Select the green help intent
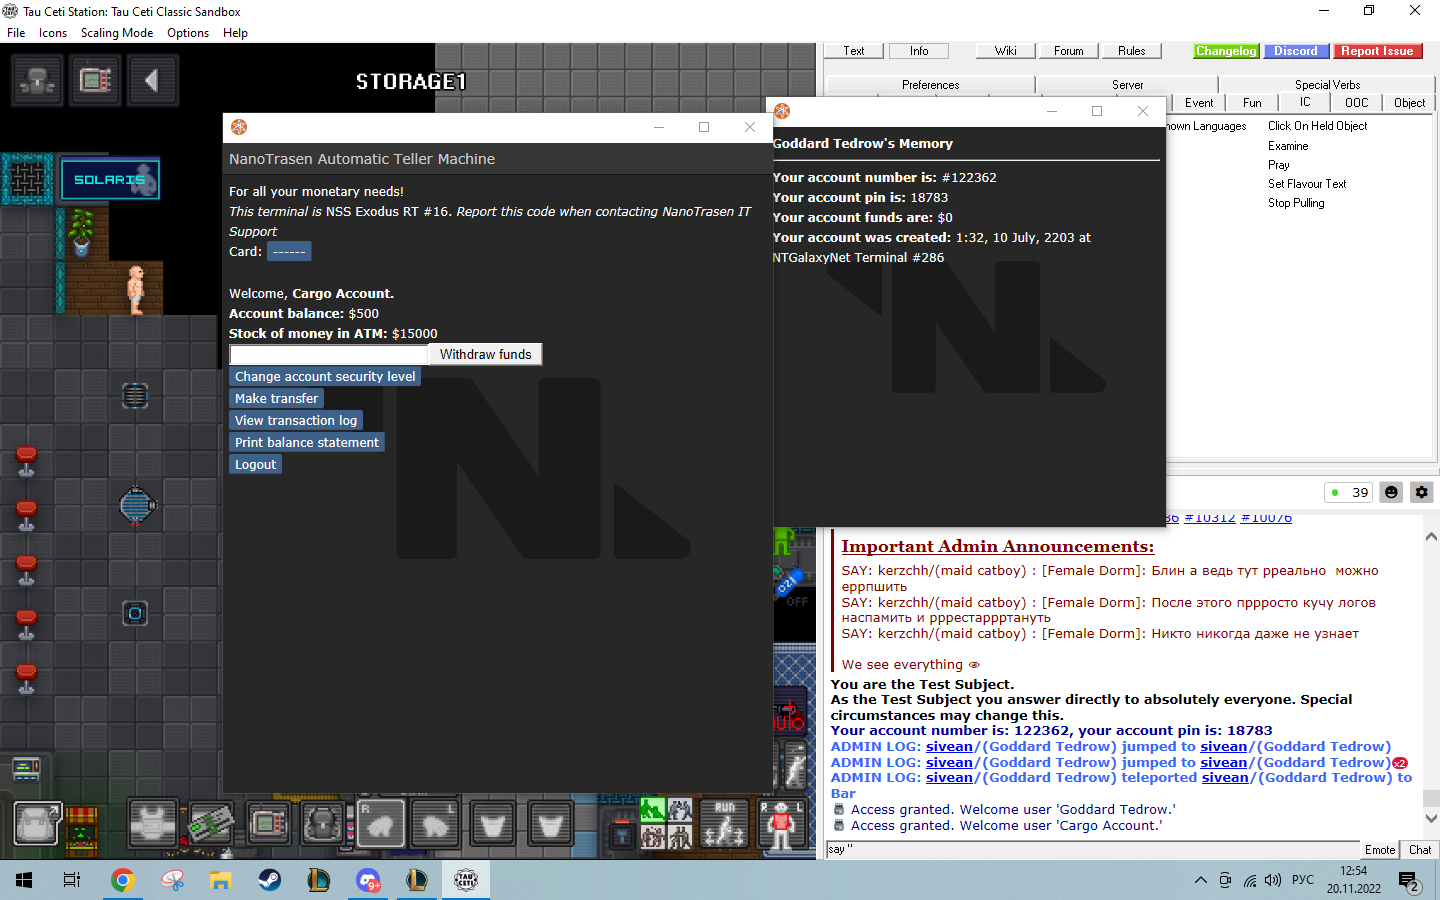The height and width of the screenshot is (900, 1440). point(653,812)
